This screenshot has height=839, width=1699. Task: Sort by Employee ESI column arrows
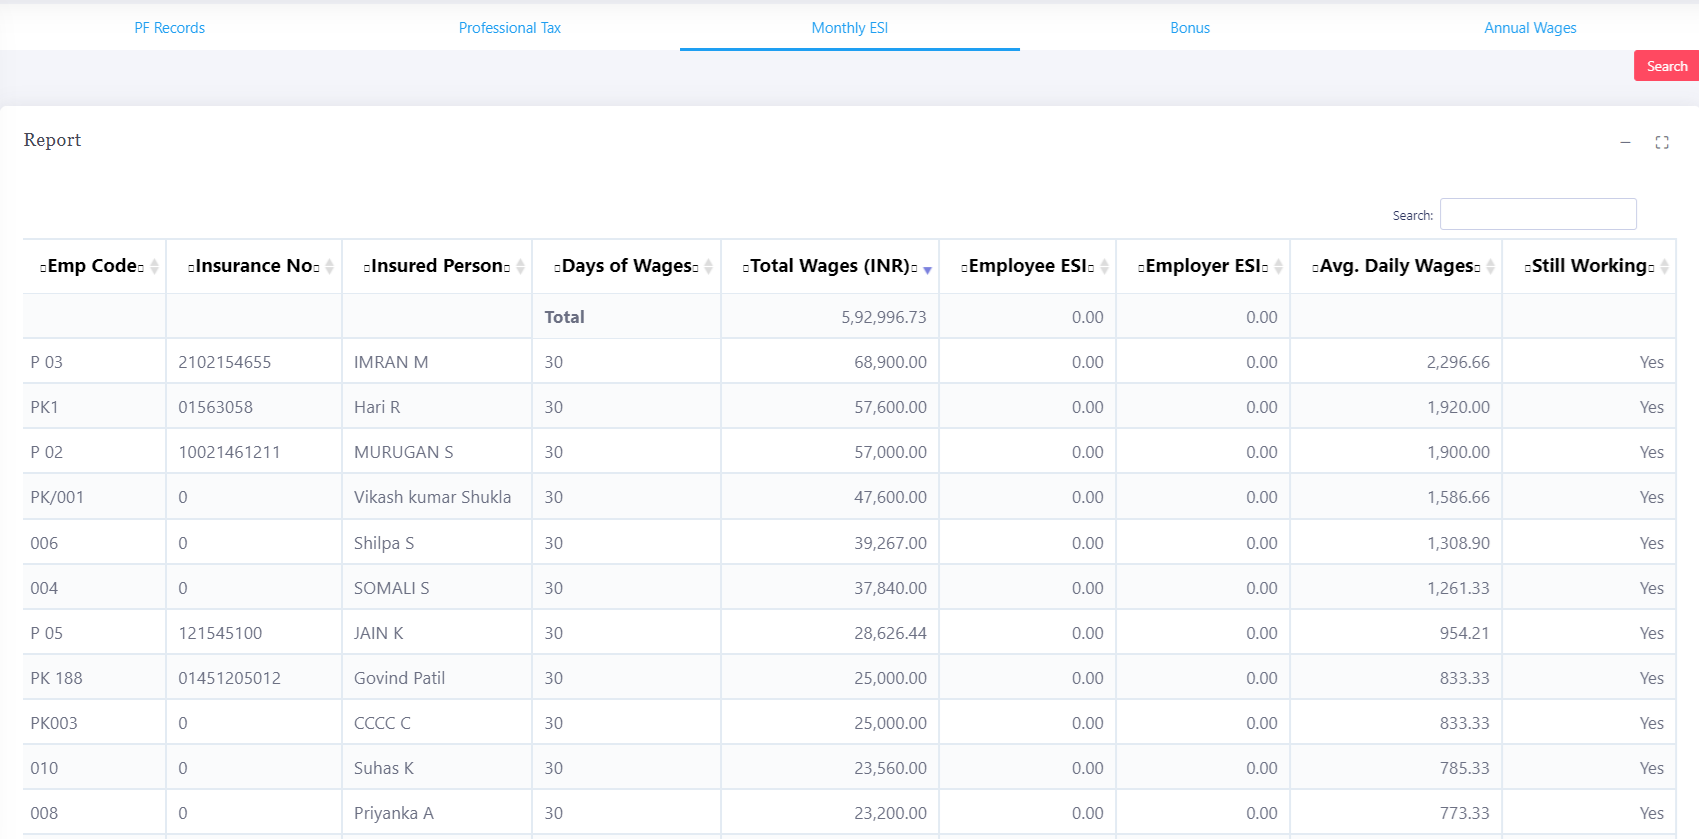1104,266
